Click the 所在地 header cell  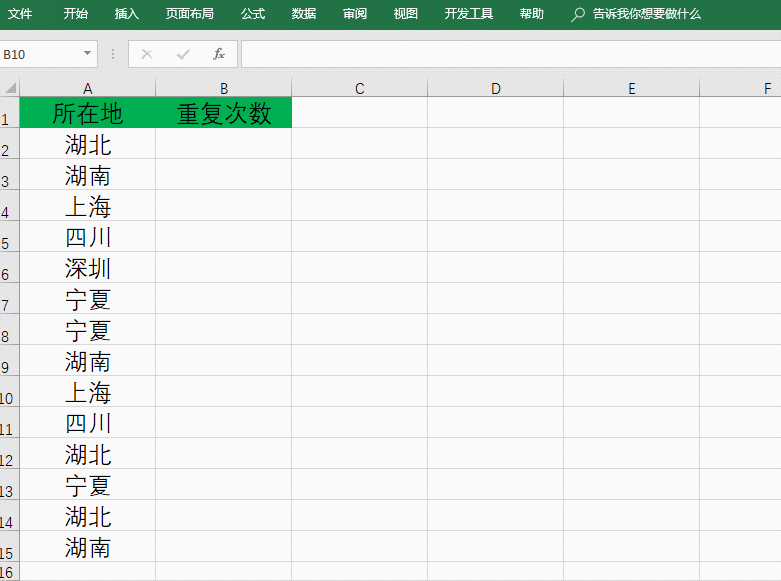(x=88, y=113)
